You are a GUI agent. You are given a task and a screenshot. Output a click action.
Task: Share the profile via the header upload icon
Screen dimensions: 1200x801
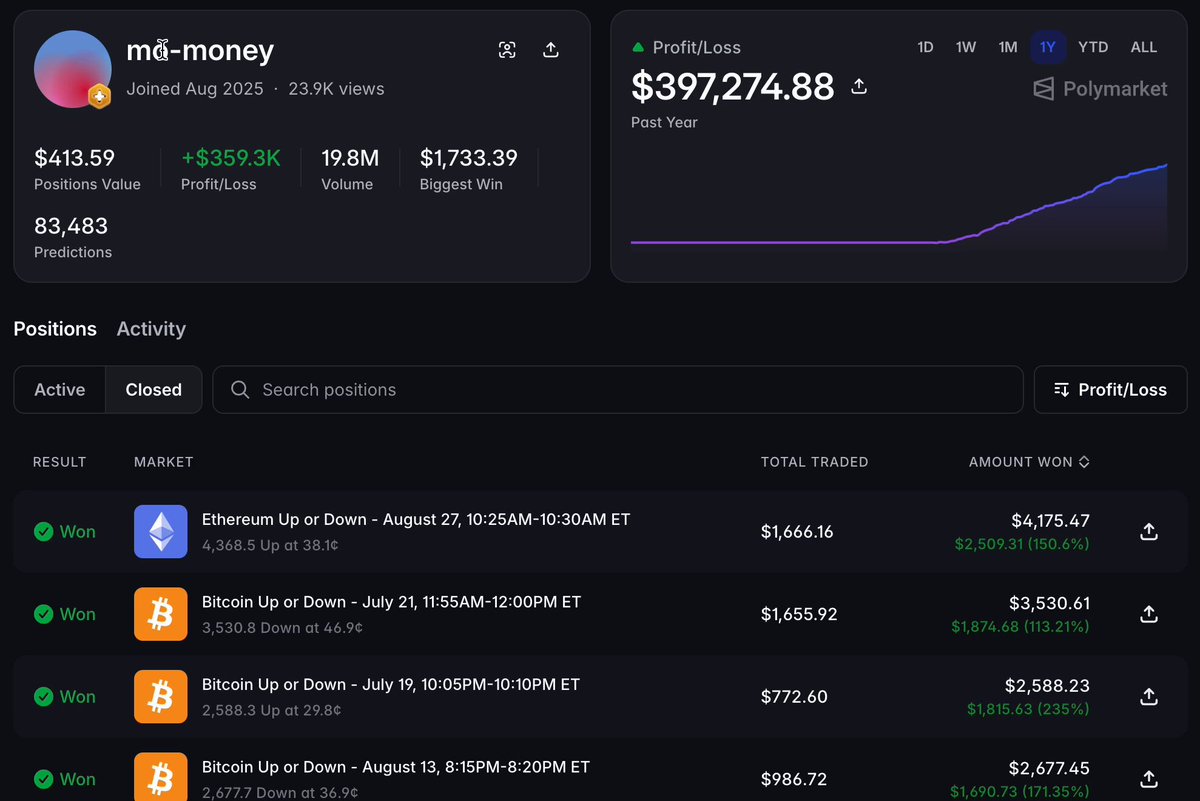coord(551,50)
